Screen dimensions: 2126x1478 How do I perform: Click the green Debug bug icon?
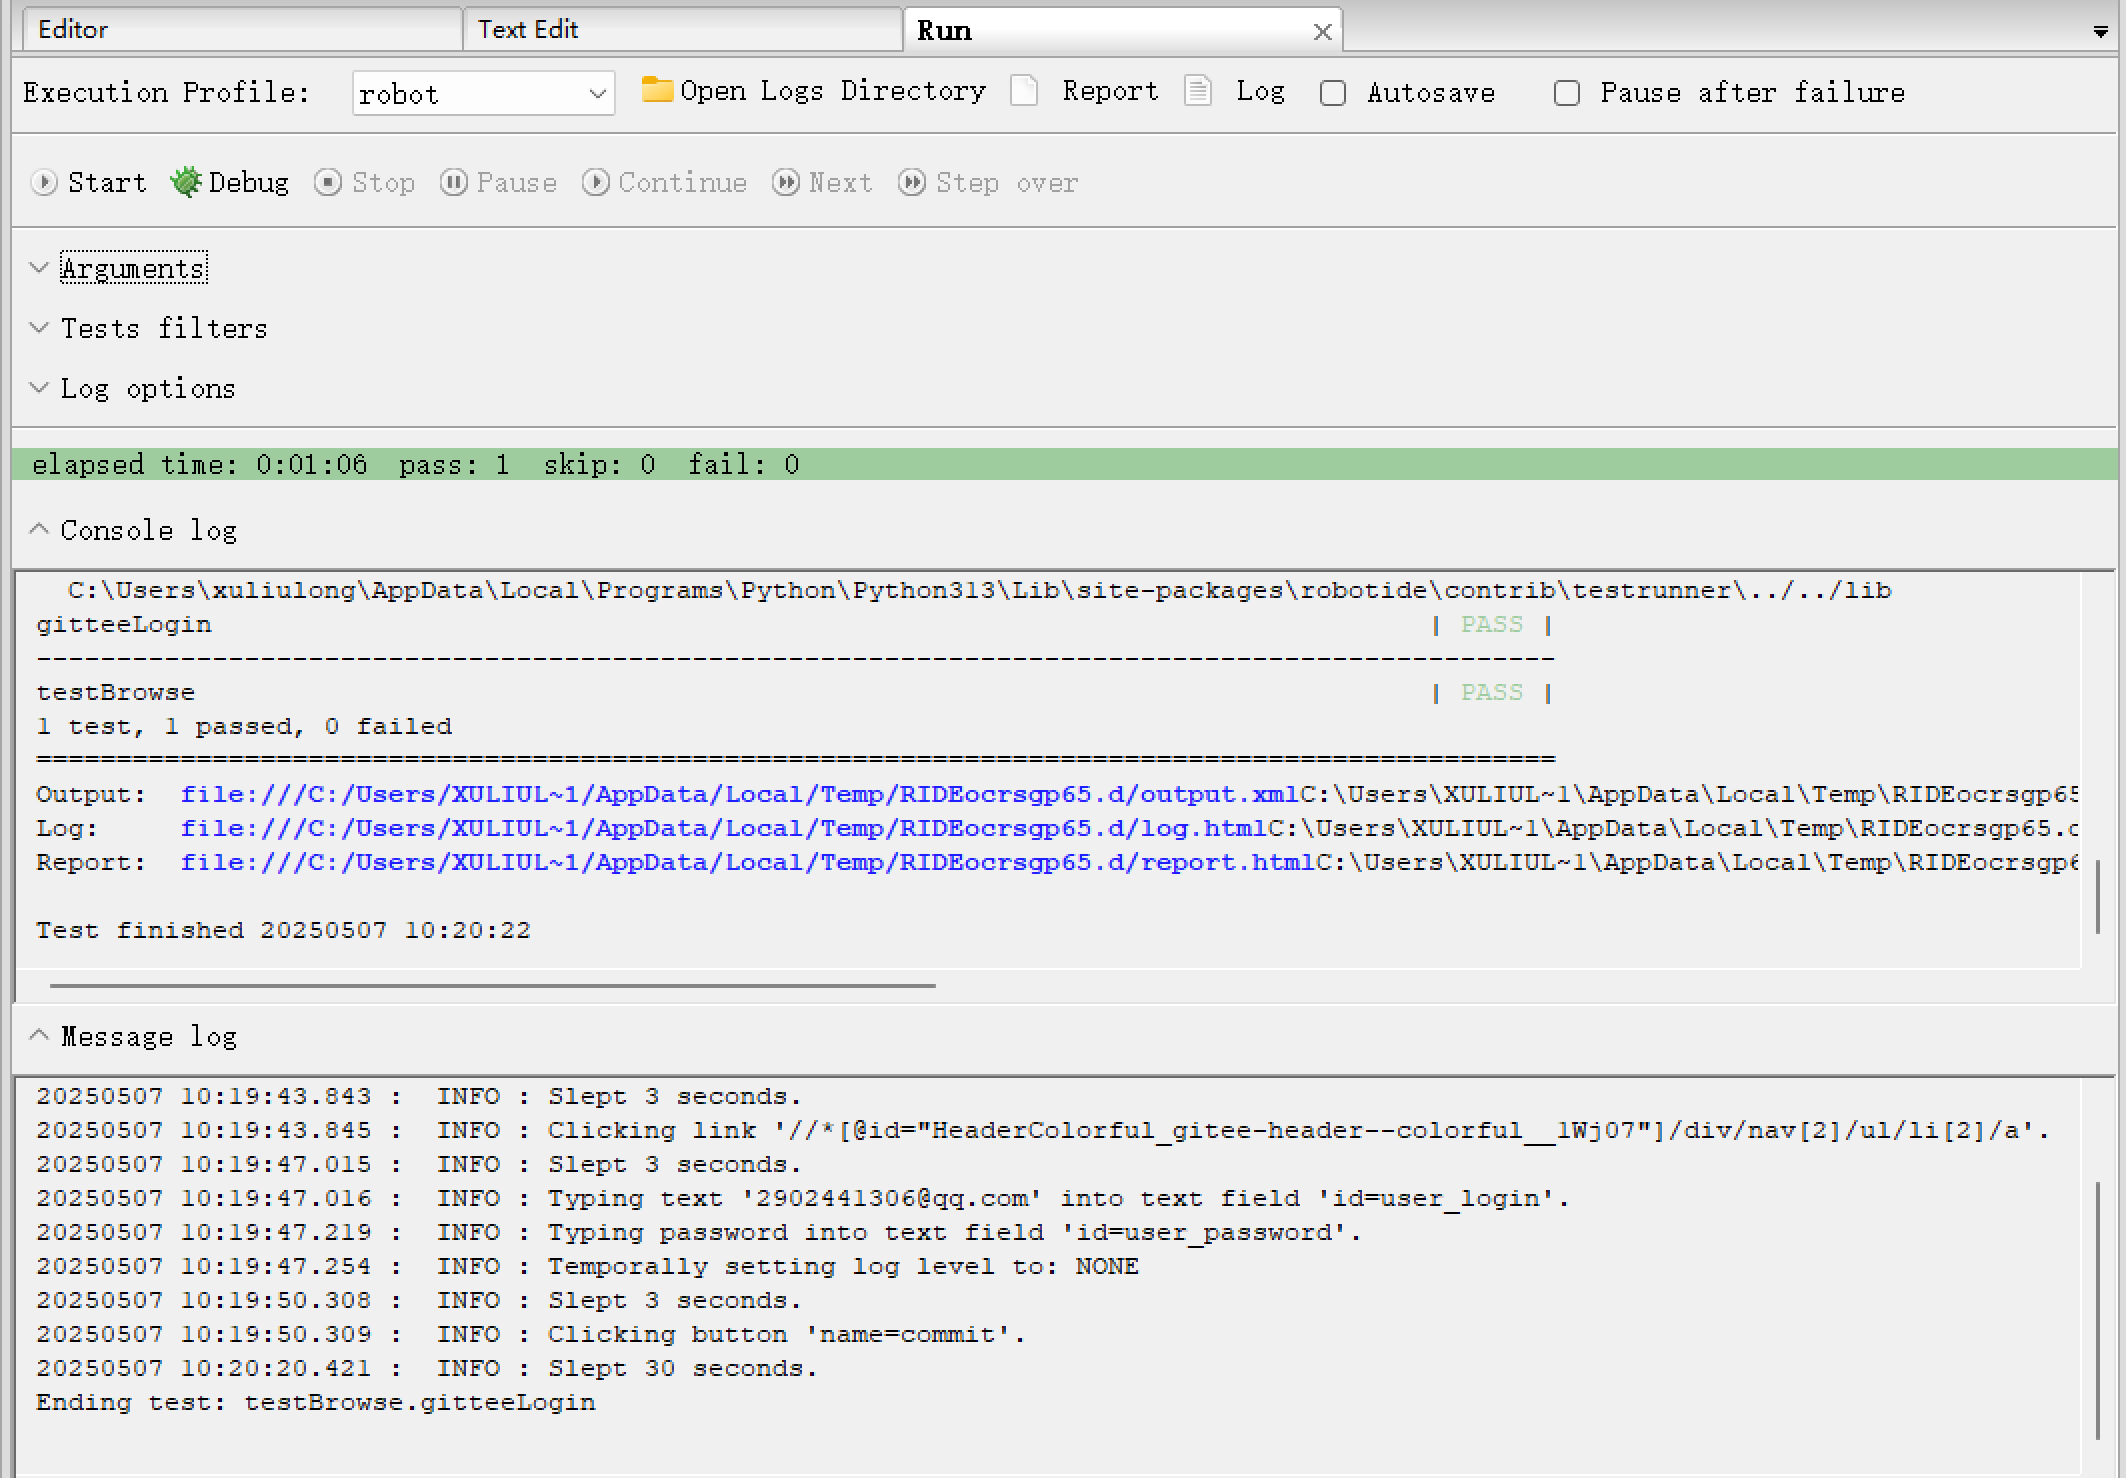186,182
